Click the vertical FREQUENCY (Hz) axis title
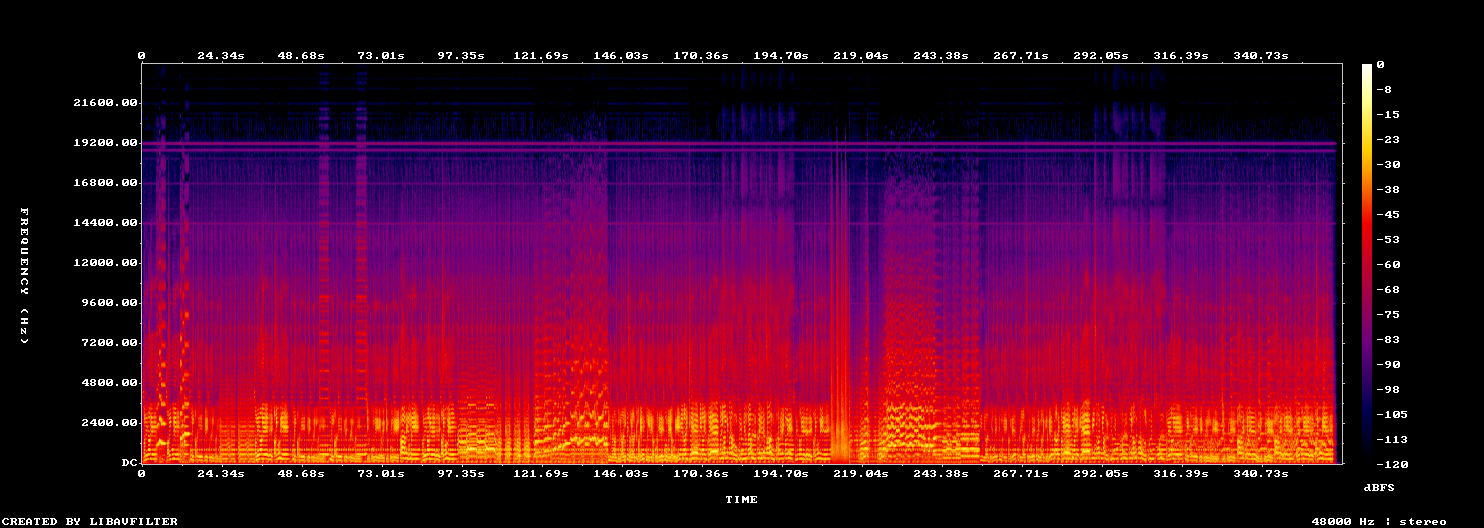 tap(24, 277)
